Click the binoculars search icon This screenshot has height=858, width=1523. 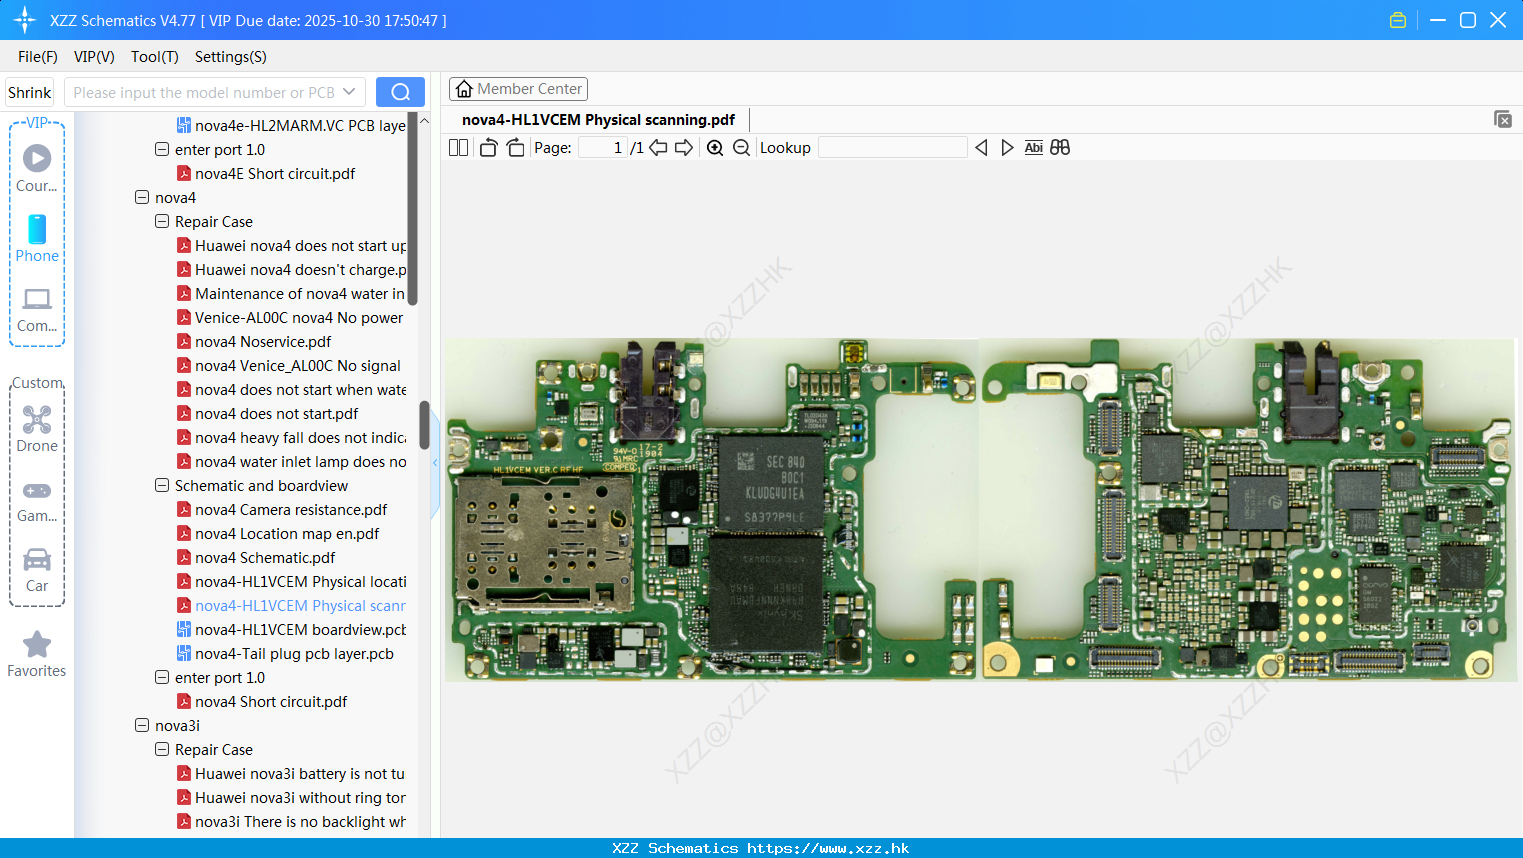point(1060,147)
